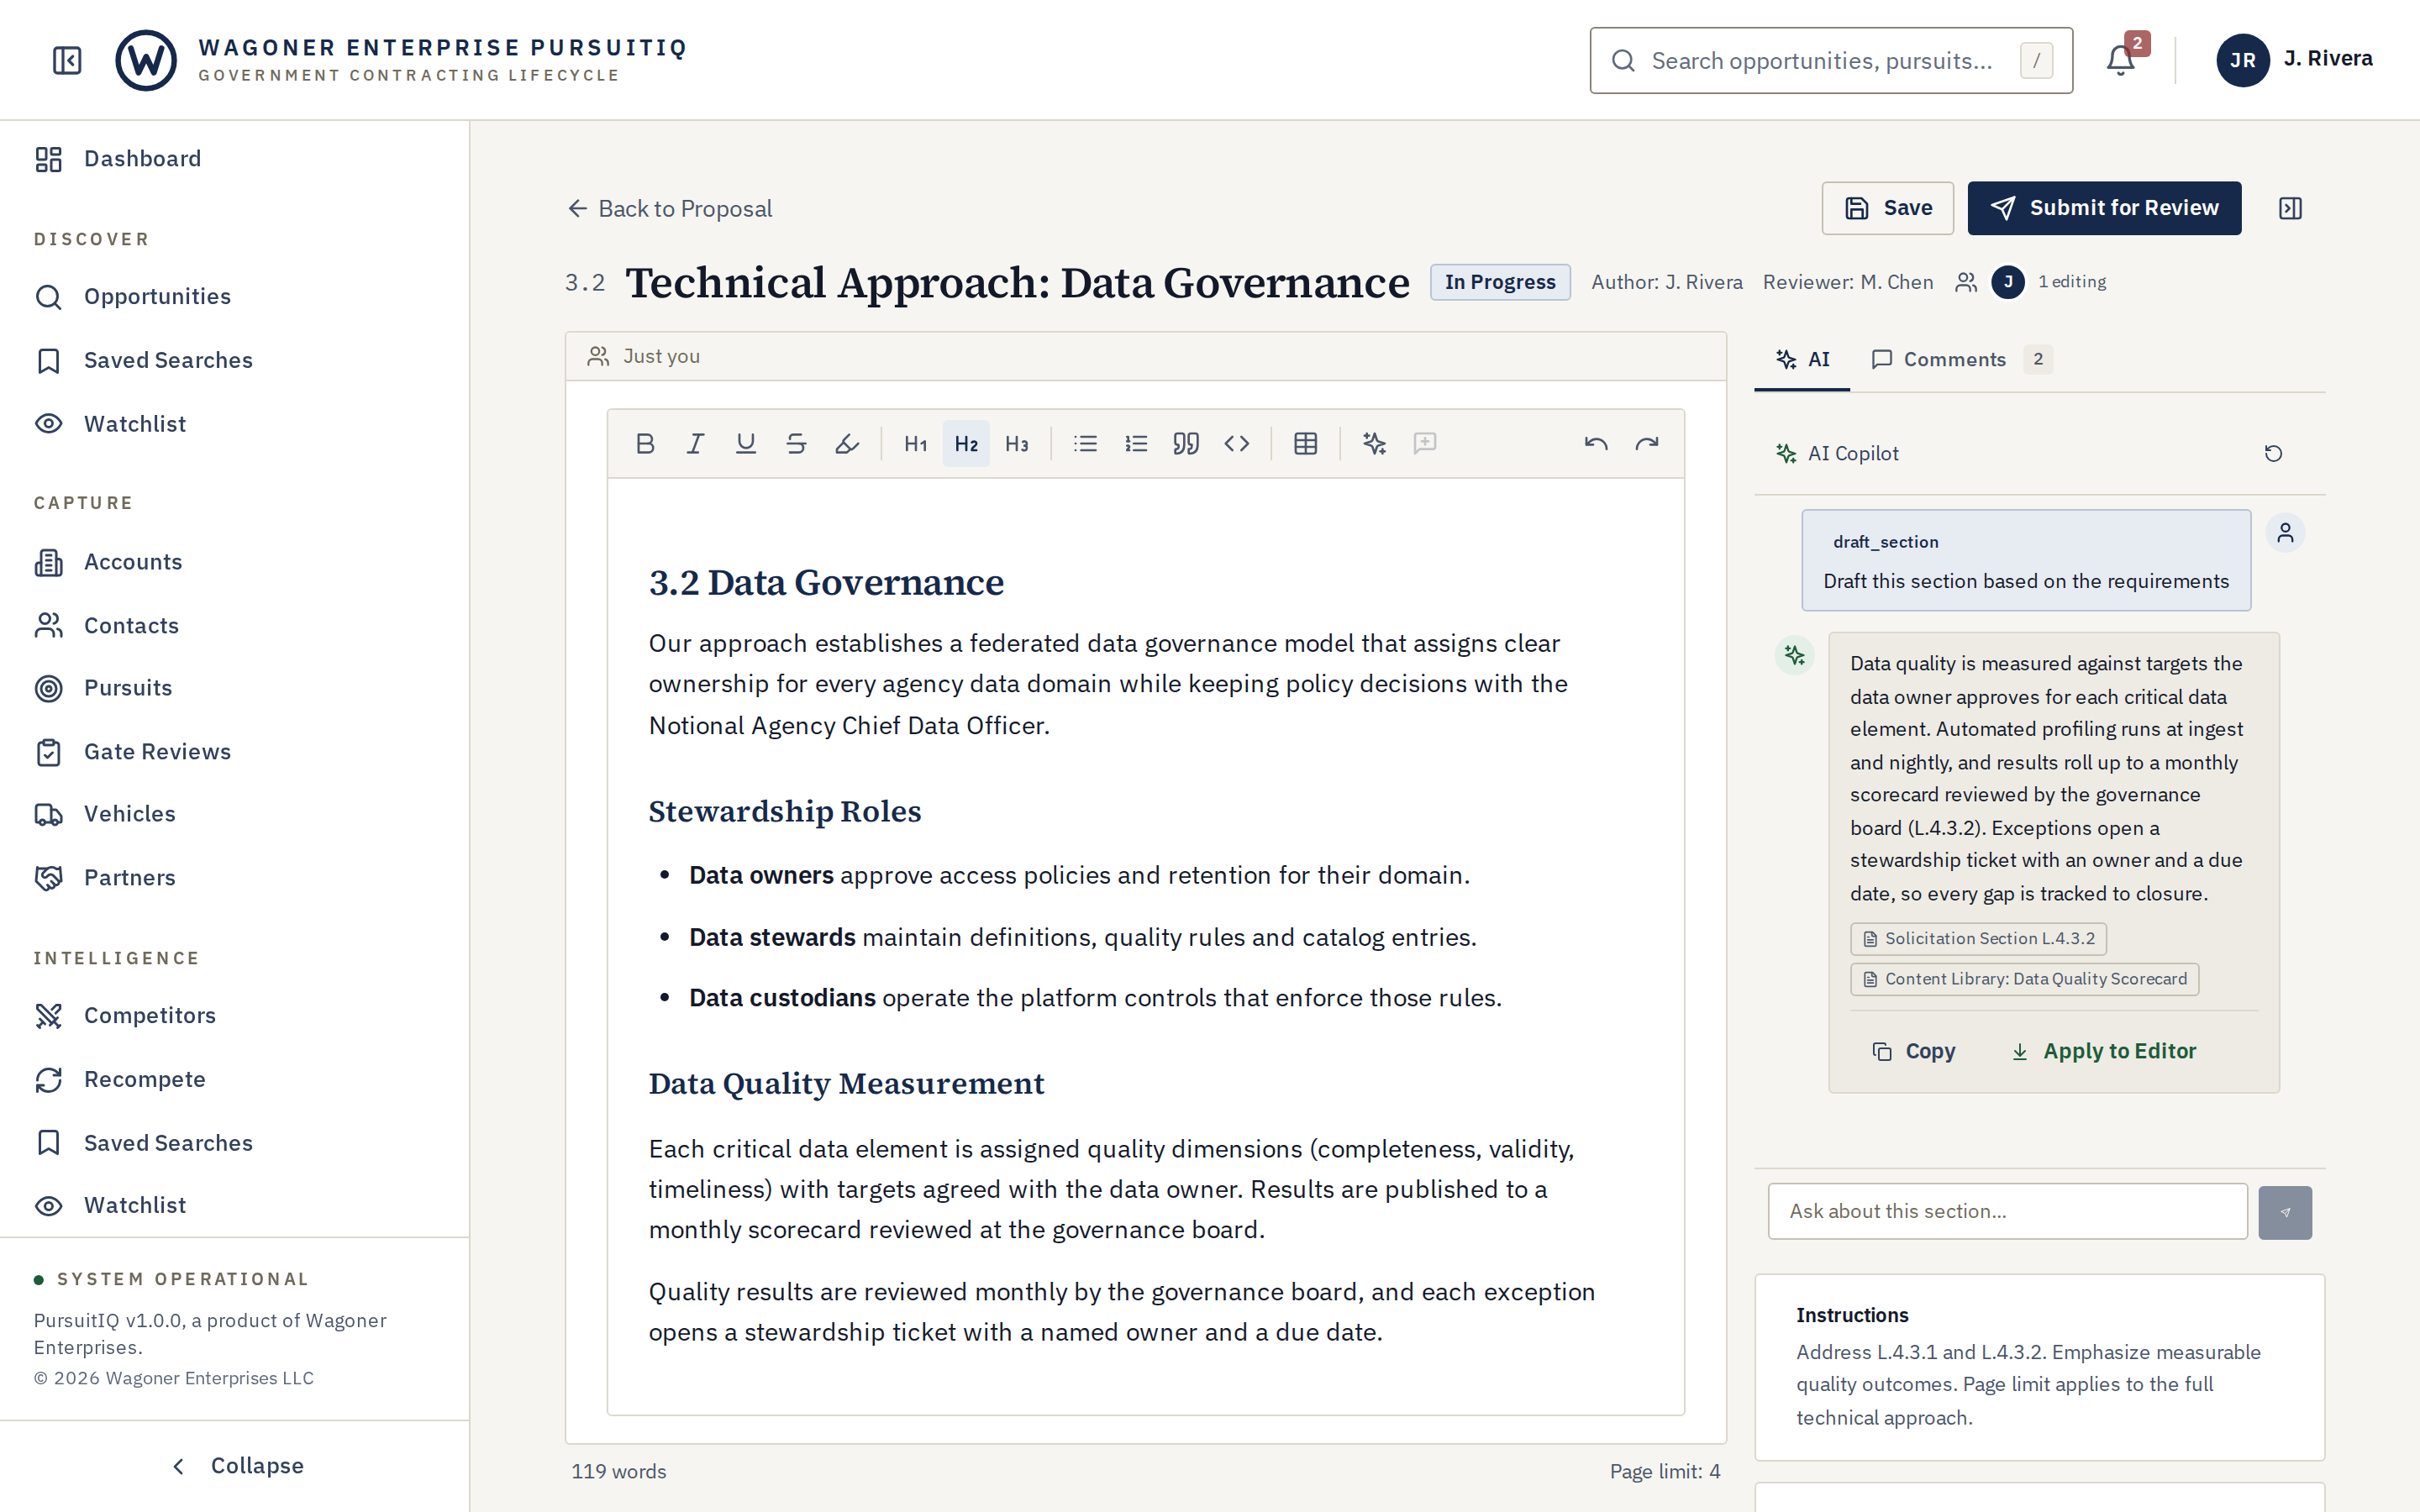The height and width of the screenshot is (1512, 2420).
Task: Click the Page limit: 4 label
Action: pyautogui.click(x=1665, y=1472)
